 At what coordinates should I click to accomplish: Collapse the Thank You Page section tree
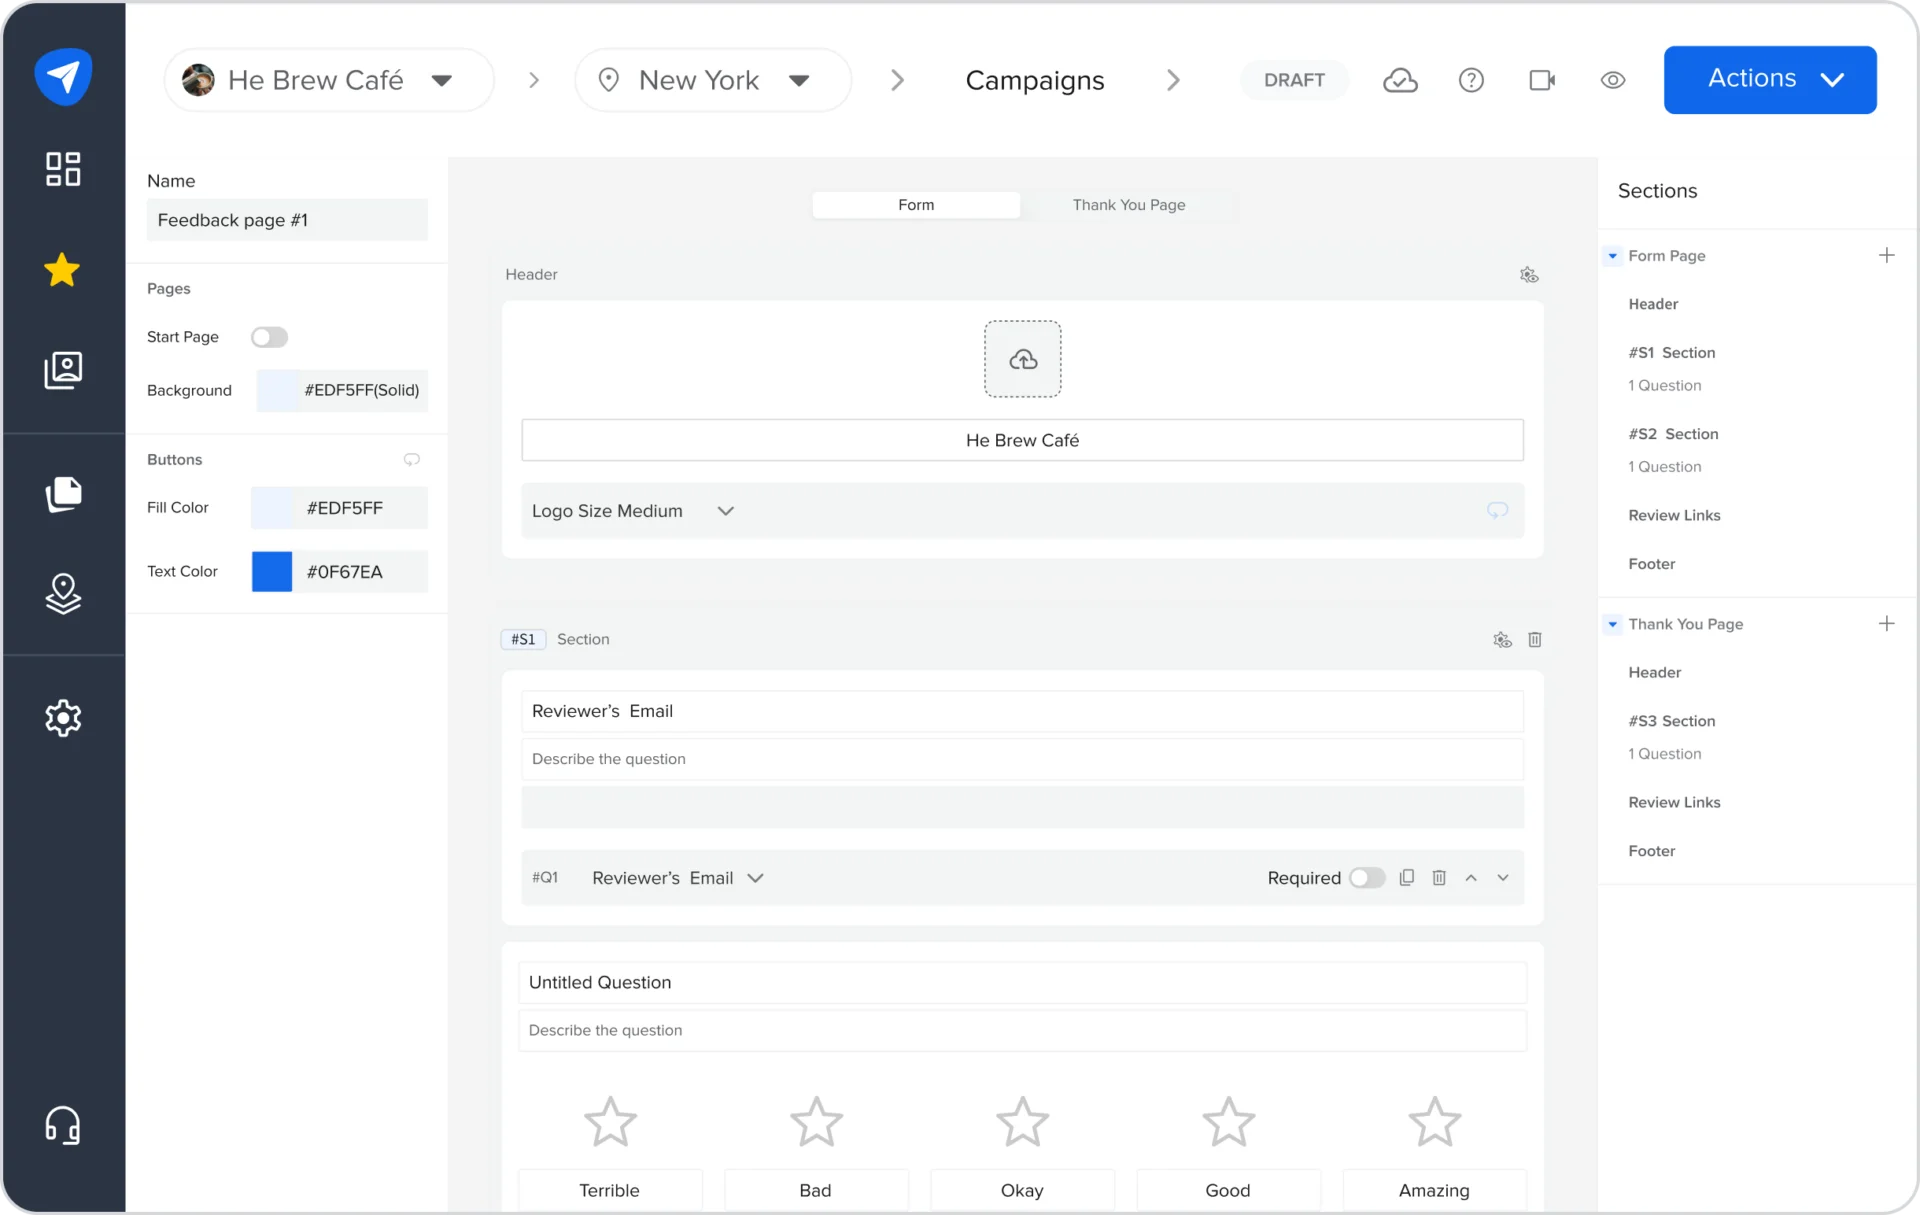1611,623
